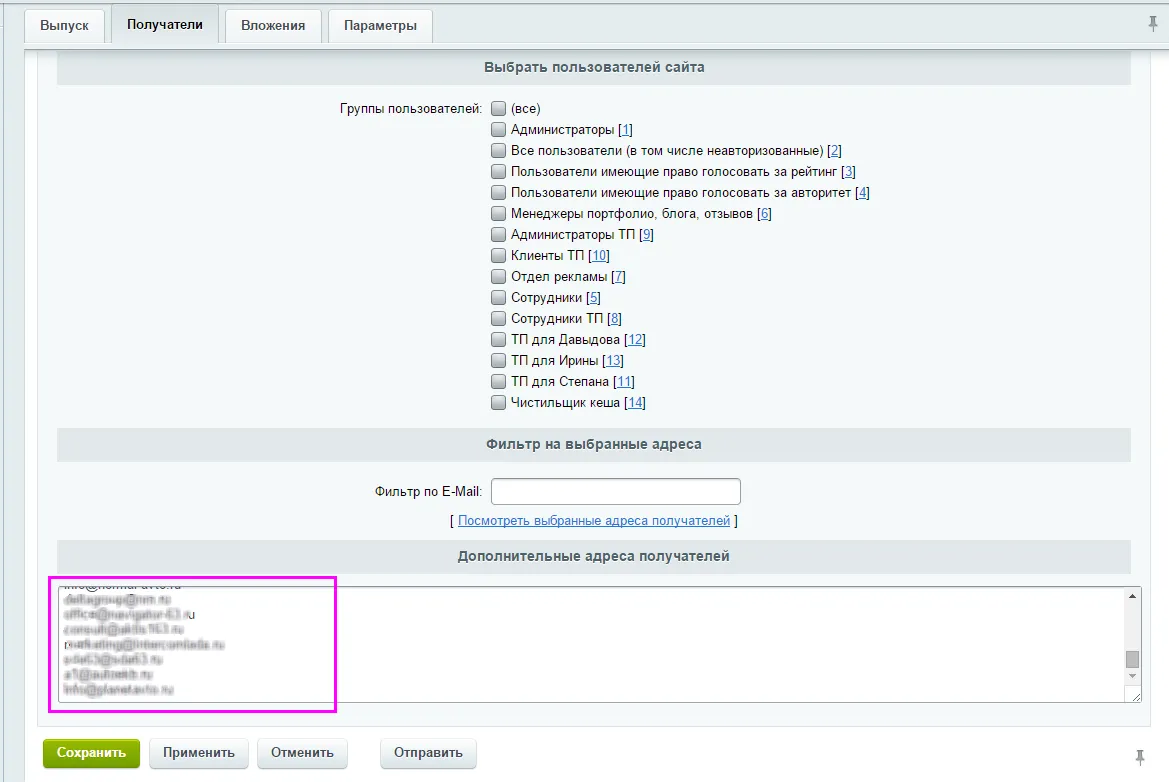Click the pin icon at top right

1152,23
